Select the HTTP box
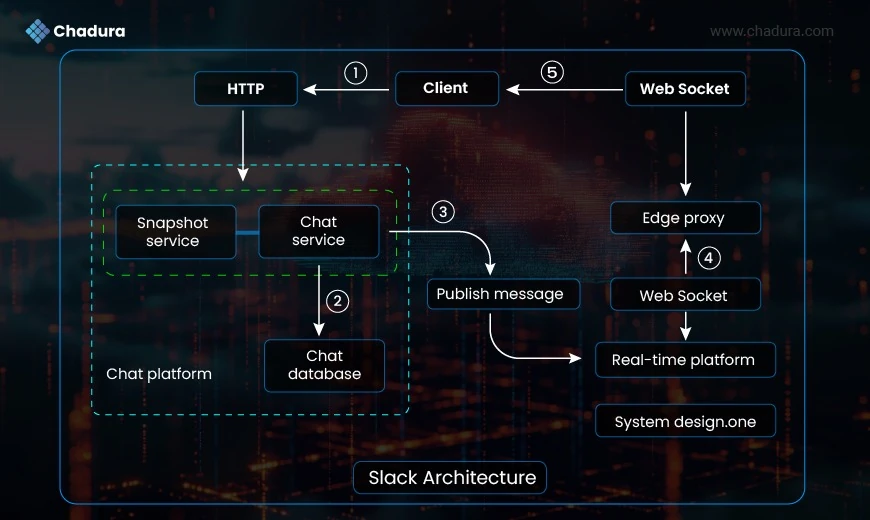Viewport: 870px width, 520px height. [246, 89]
